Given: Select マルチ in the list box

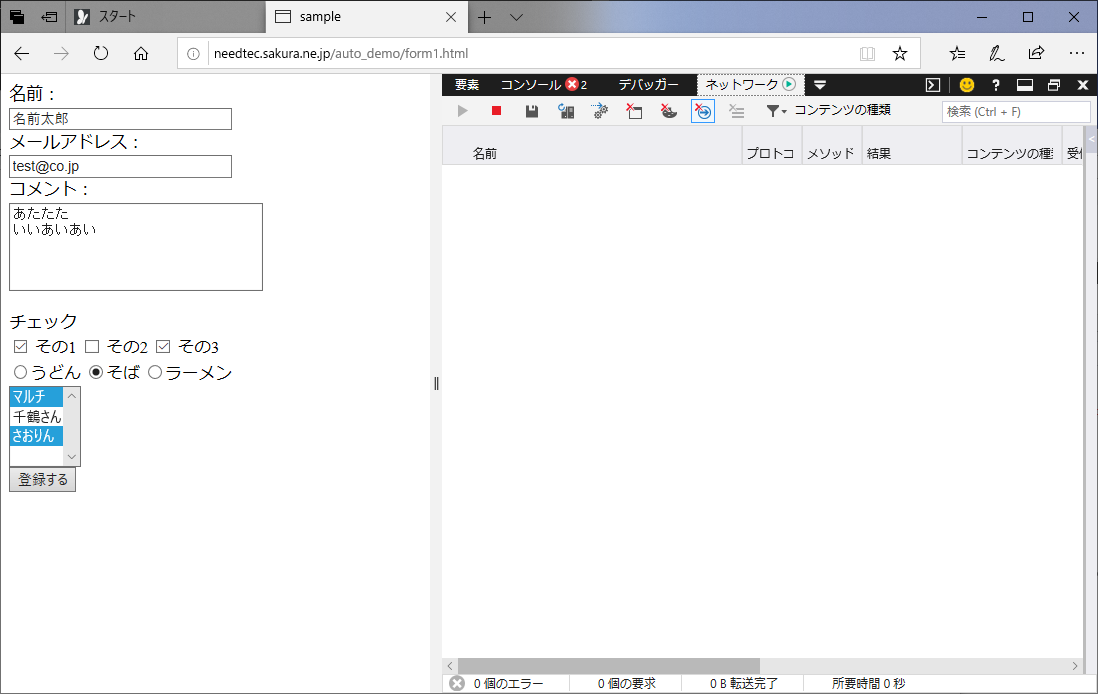Looking at the screenshot, I should 36,396.
